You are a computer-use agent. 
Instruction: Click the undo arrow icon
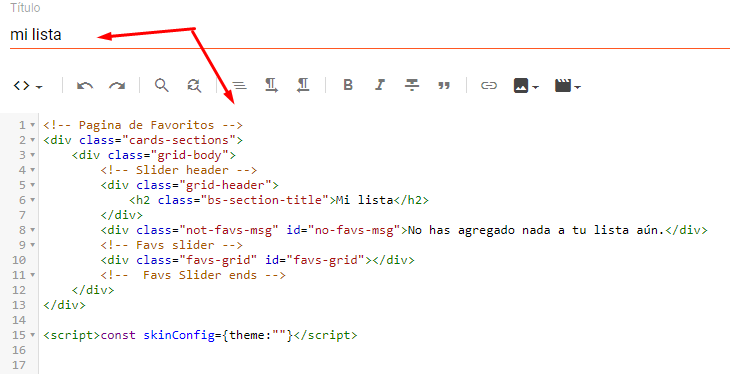click(85, 86)
